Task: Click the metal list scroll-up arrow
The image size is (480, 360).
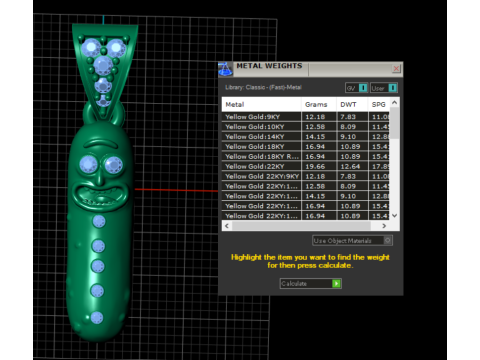Action: click(395, 103)
